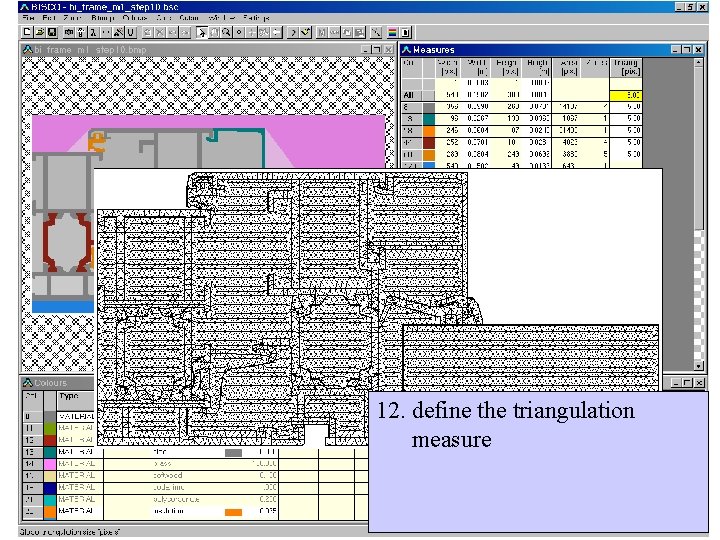Click the Colours window logo icon

[x=28, y=382]
